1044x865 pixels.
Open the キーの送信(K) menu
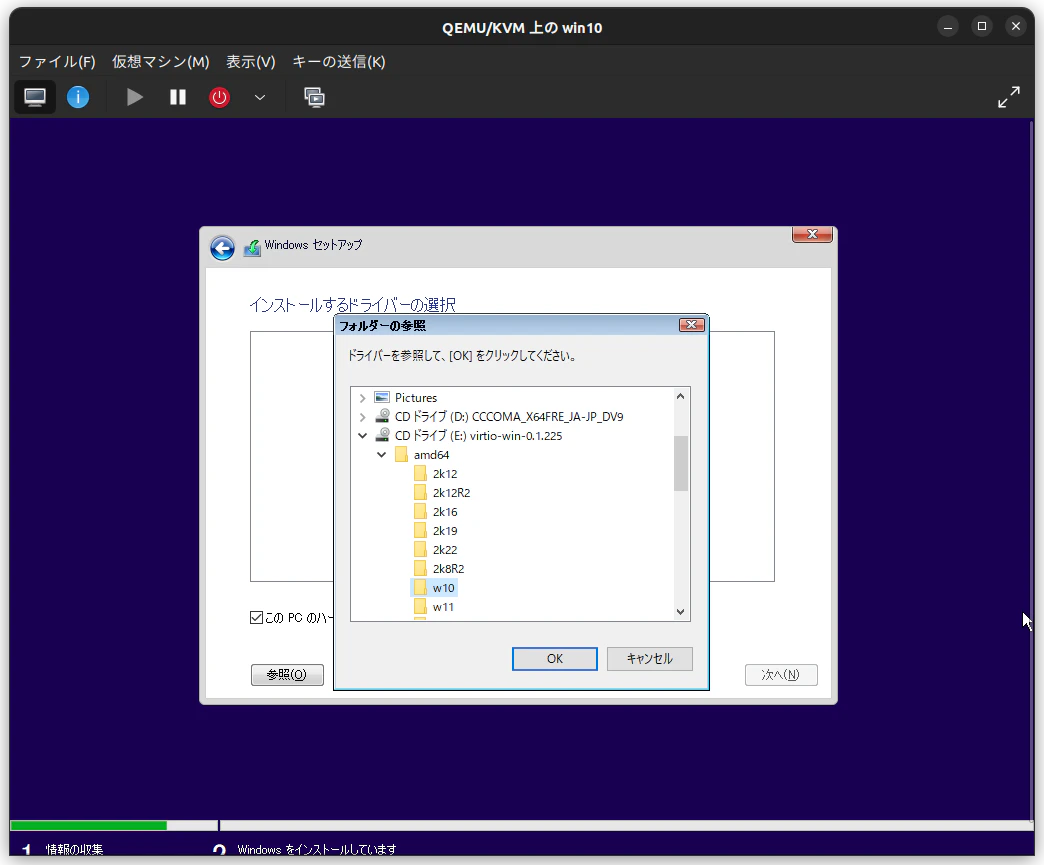click(x=339, y=62)
